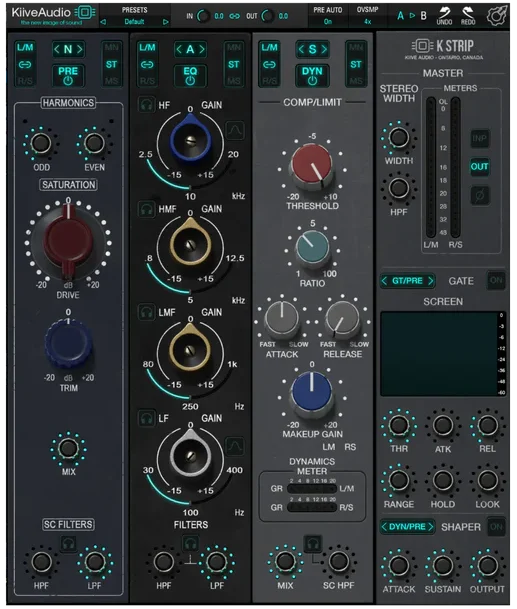
Task: Select MS mode in DYN module
Action: (x=356, y=81)
